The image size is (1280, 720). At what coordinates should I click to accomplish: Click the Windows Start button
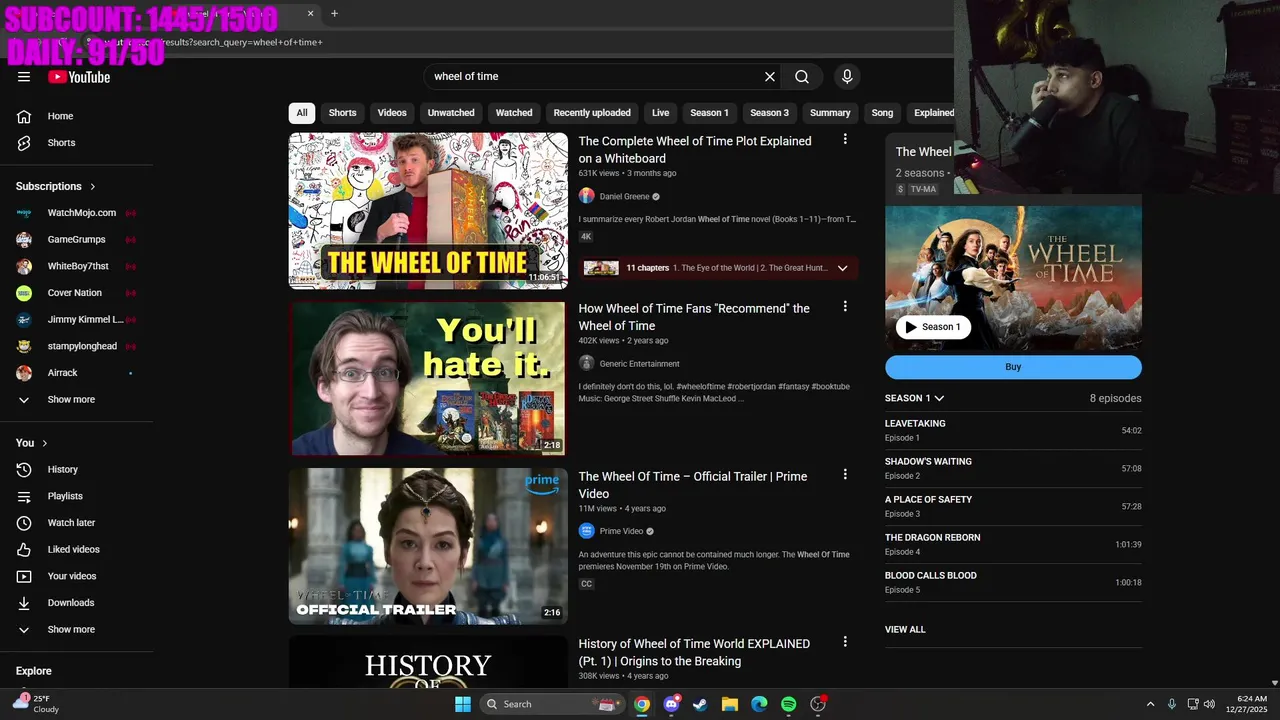point(463,704)
